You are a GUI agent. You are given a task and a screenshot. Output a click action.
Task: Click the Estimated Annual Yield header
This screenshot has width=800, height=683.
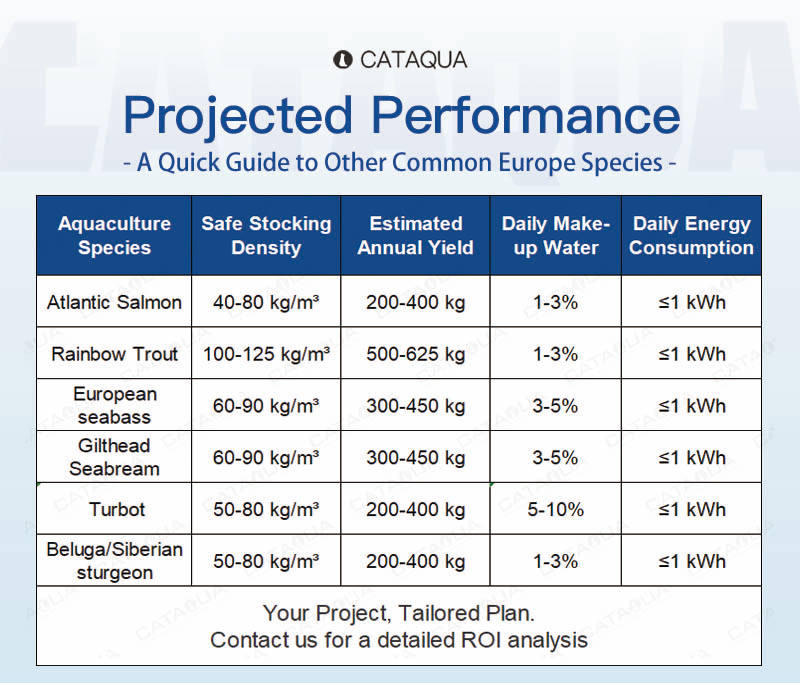415,235
